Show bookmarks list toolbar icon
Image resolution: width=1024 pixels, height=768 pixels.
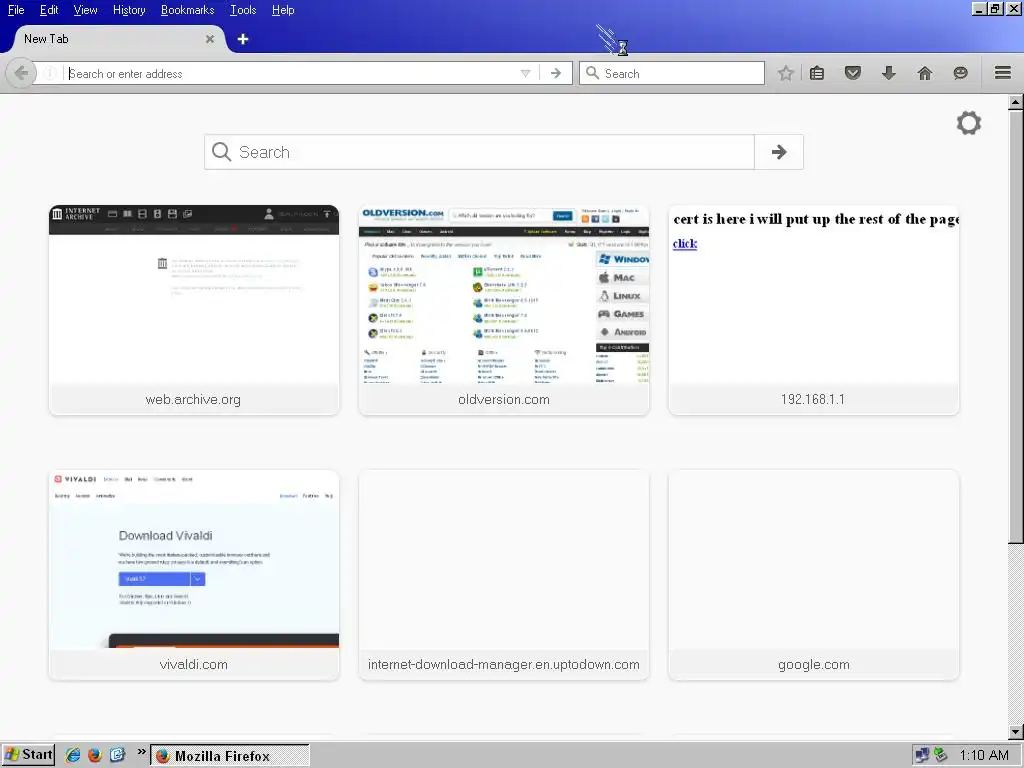817,73
